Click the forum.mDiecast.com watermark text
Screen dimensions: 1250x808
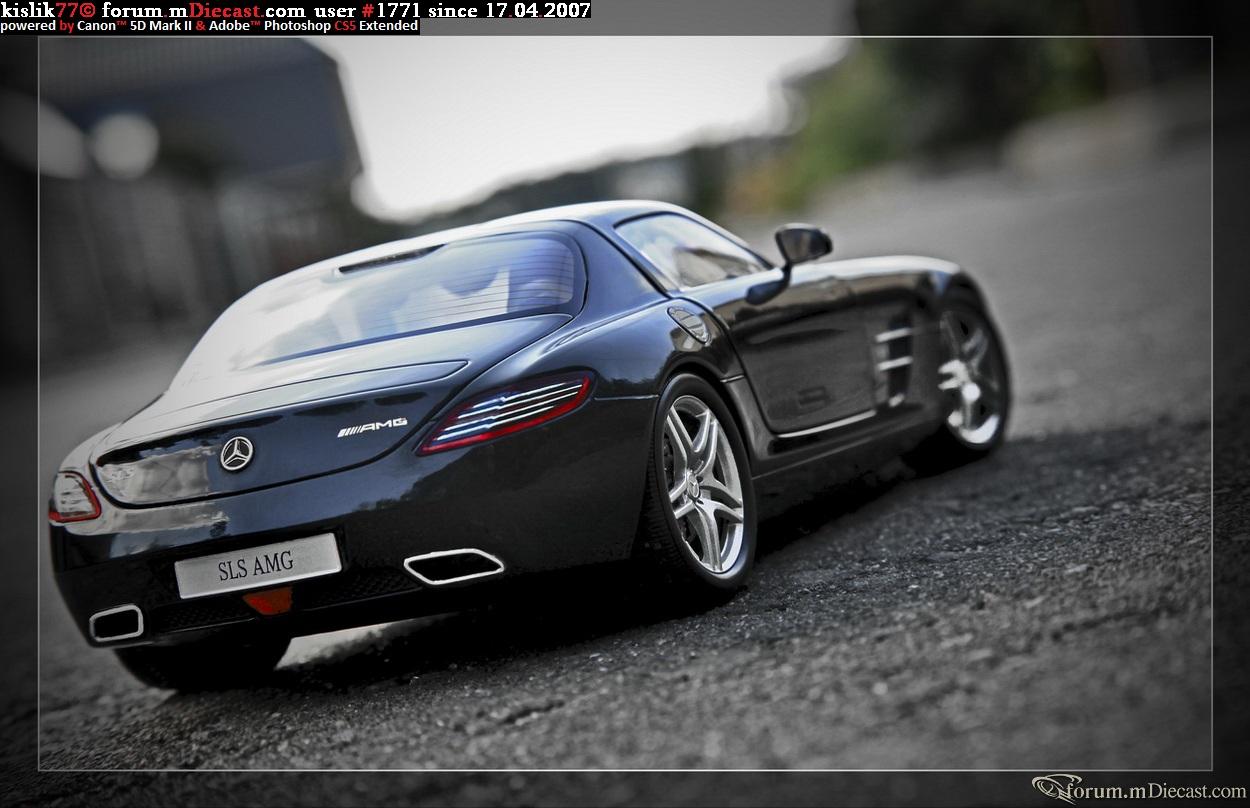tap(1140, 790)
